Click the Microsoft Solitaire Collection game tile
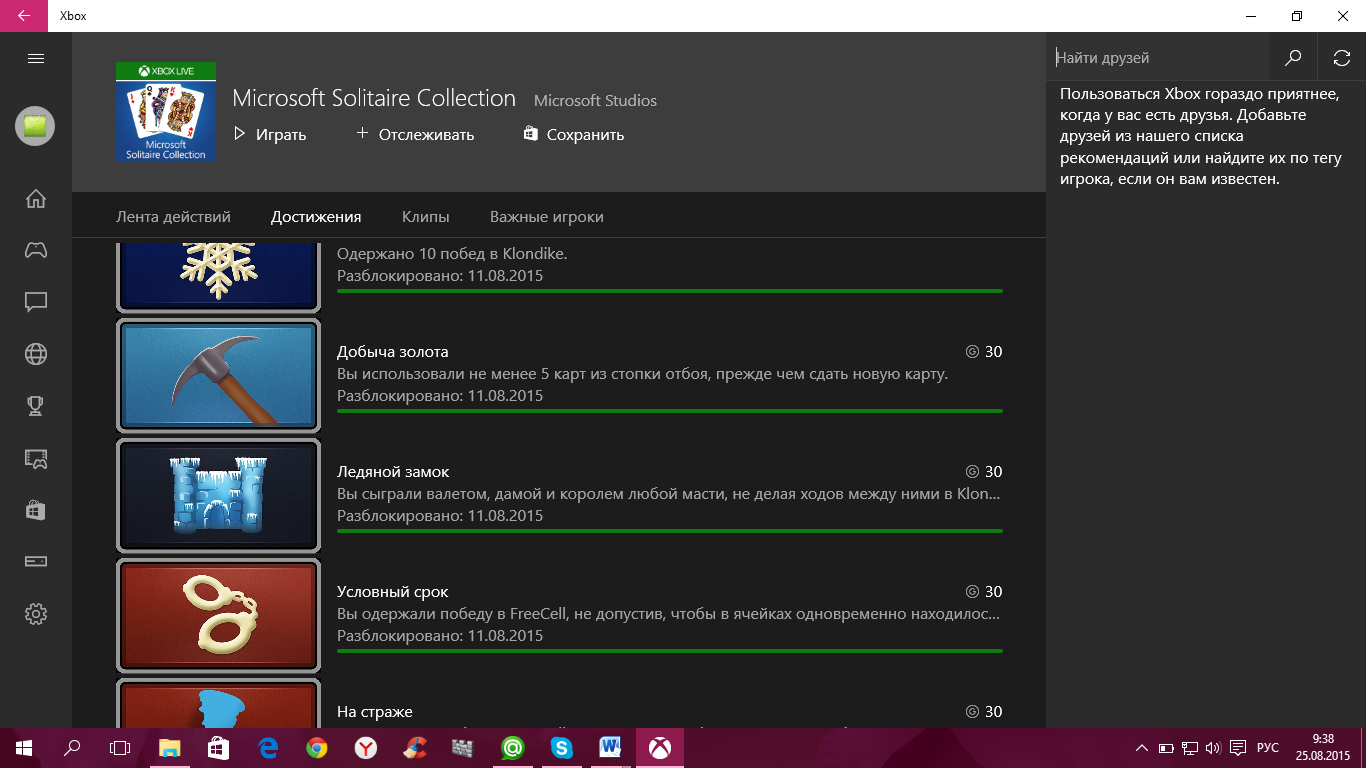The image size is (1366, 768). [x=166, y=112]
